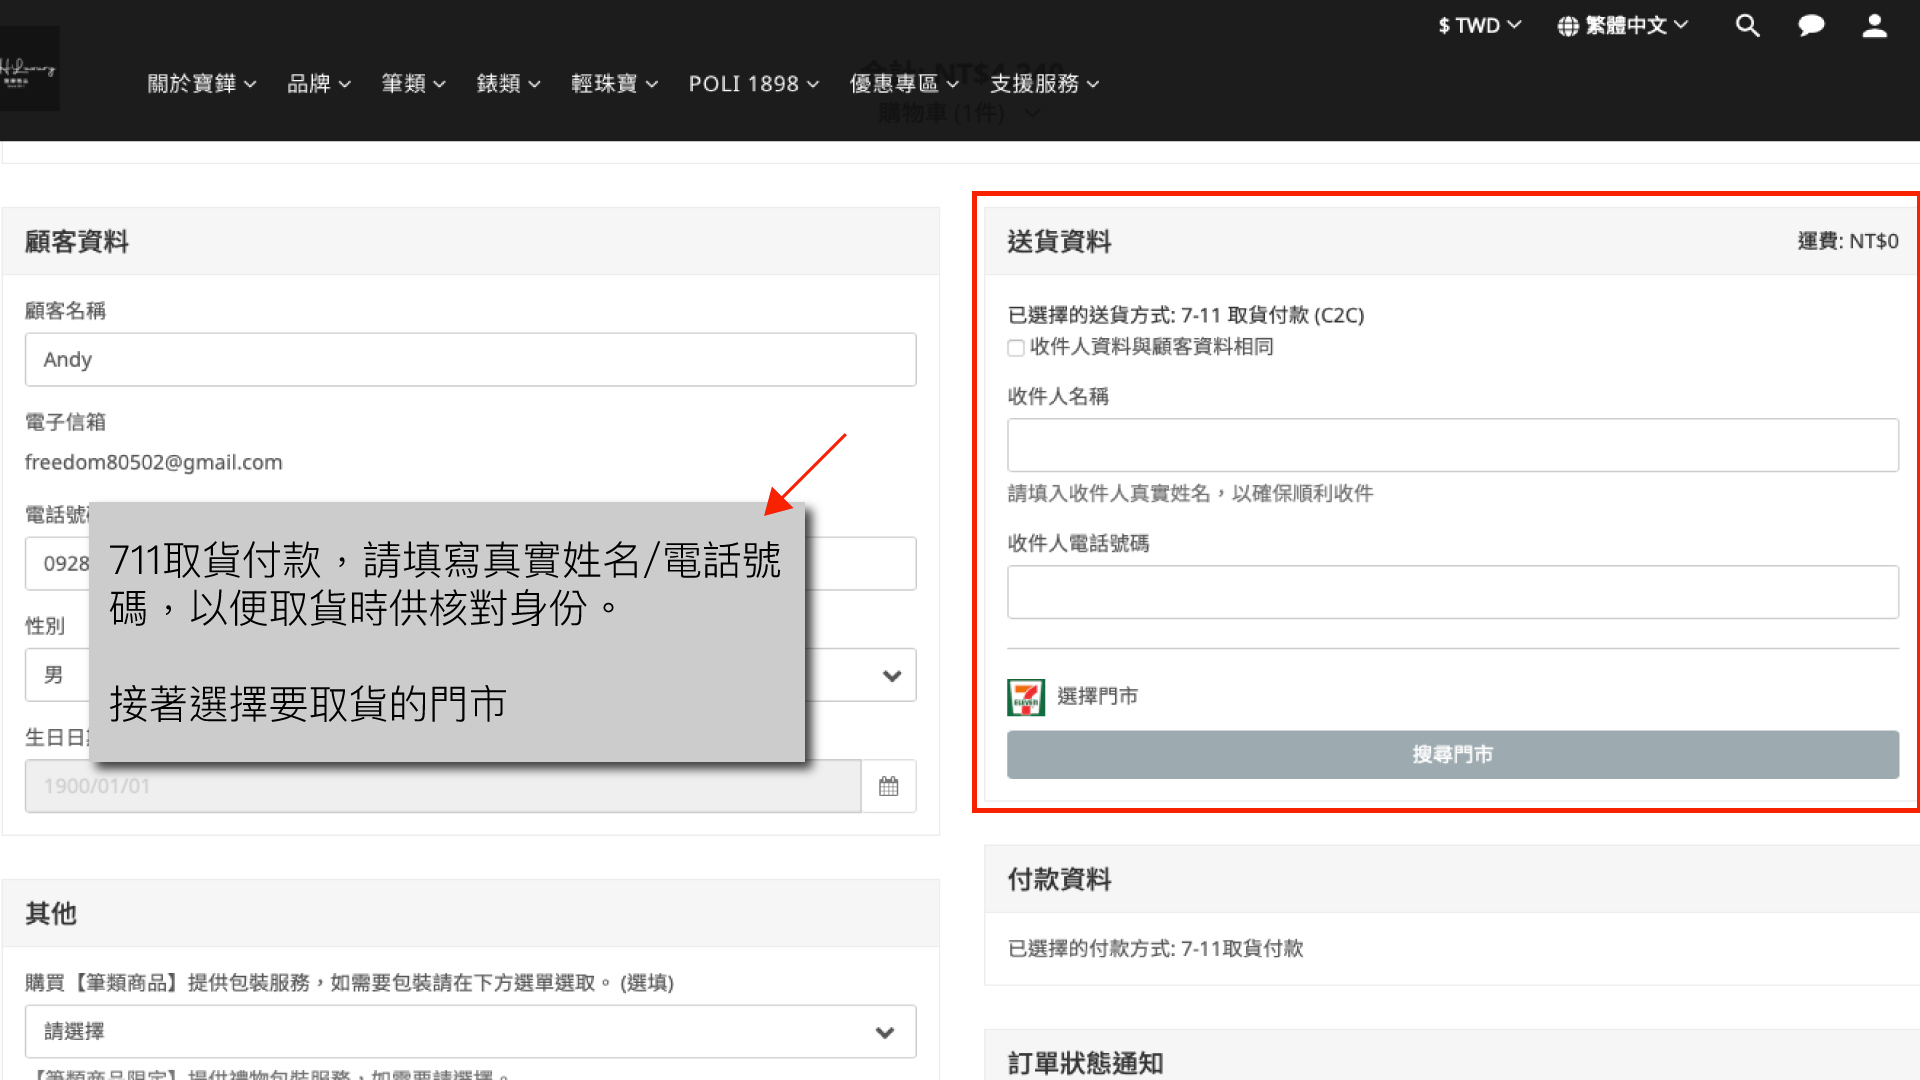Image resolution: width=1920 pixels, height=1080 pixels.
Task: Click the 收件人電話號碼 phone input field
Action: 1452,593
